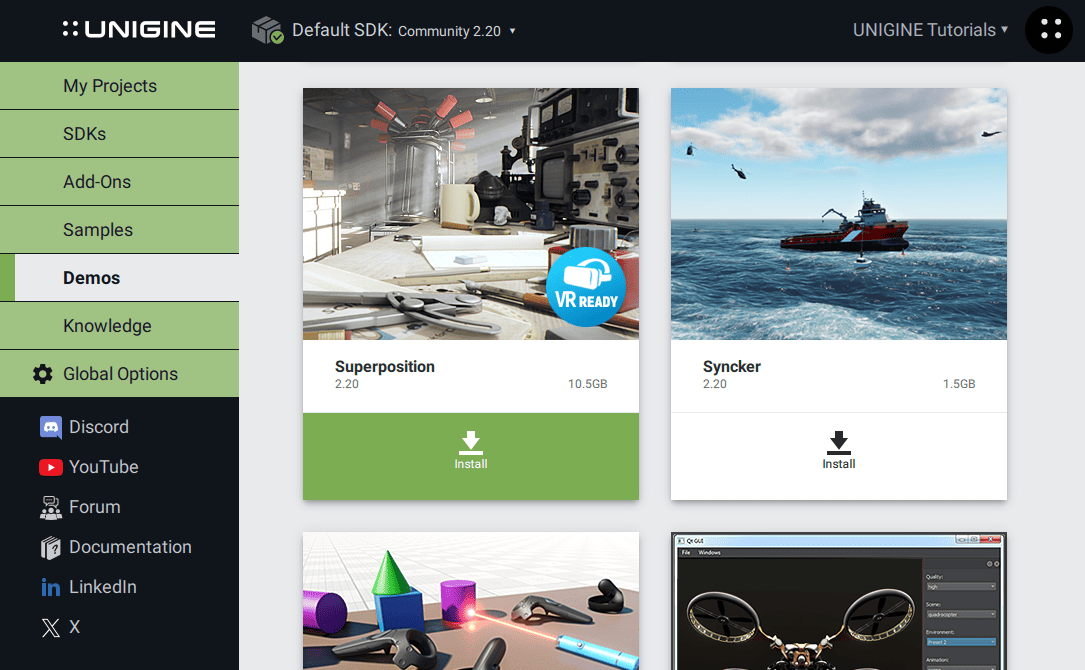1085x670 pixels.
Task: Click the VR READY badge on Superposition
Action: coord(587,287)
